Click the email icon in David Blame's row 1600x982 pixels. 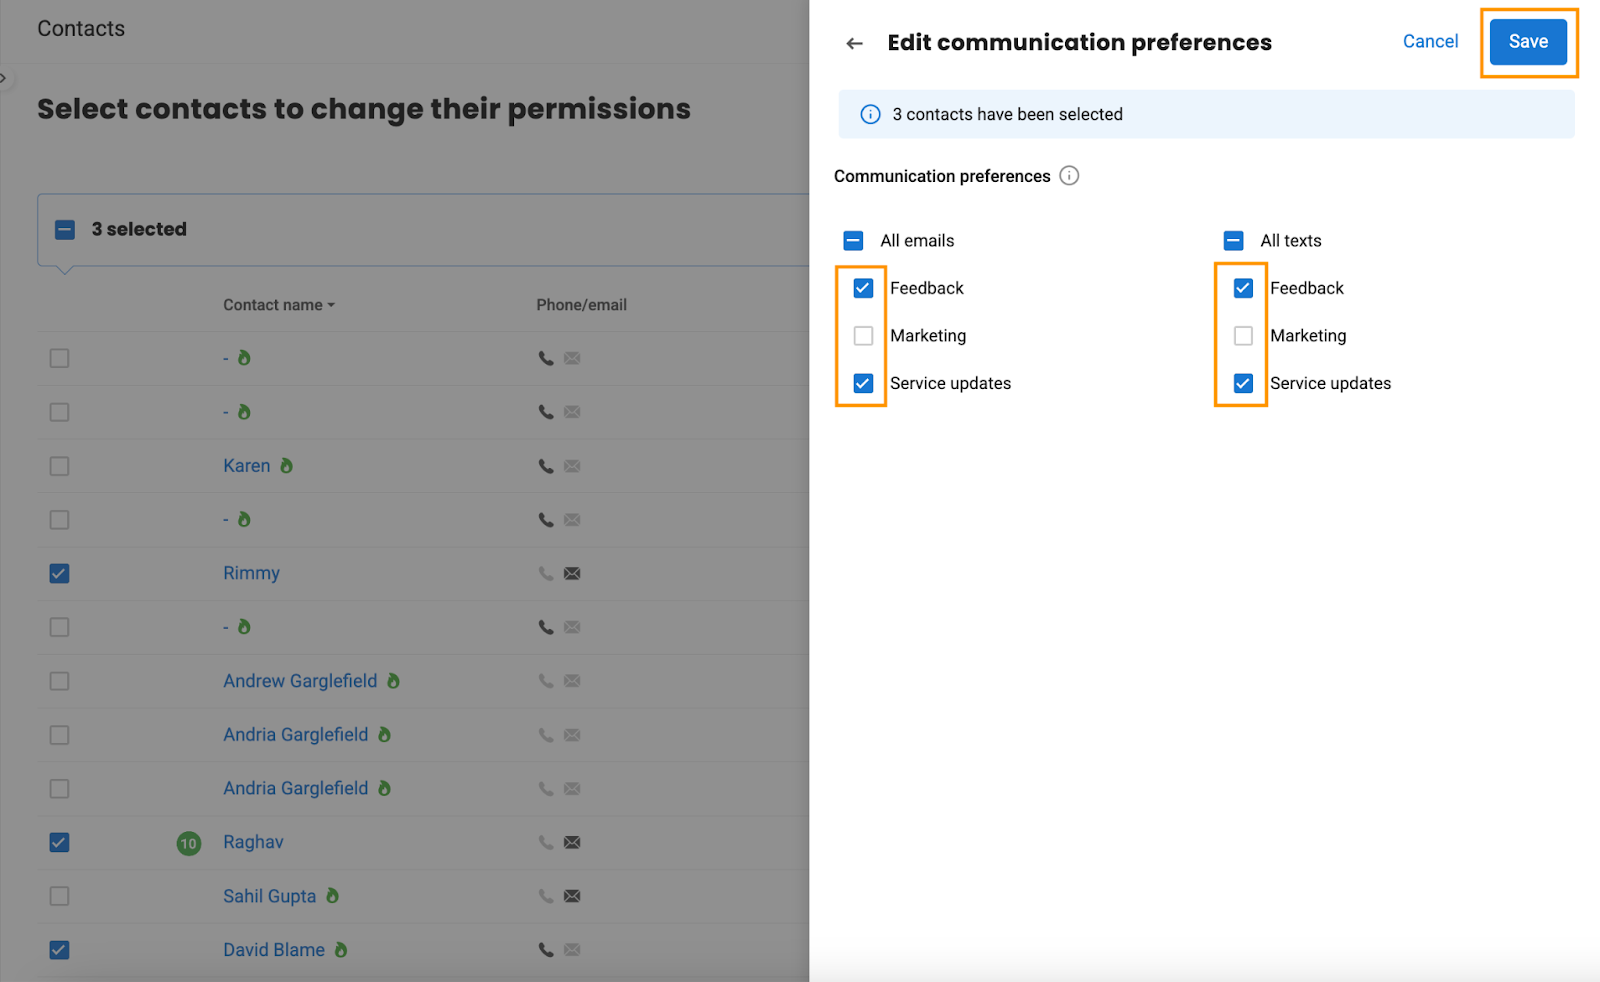point(572,950)
